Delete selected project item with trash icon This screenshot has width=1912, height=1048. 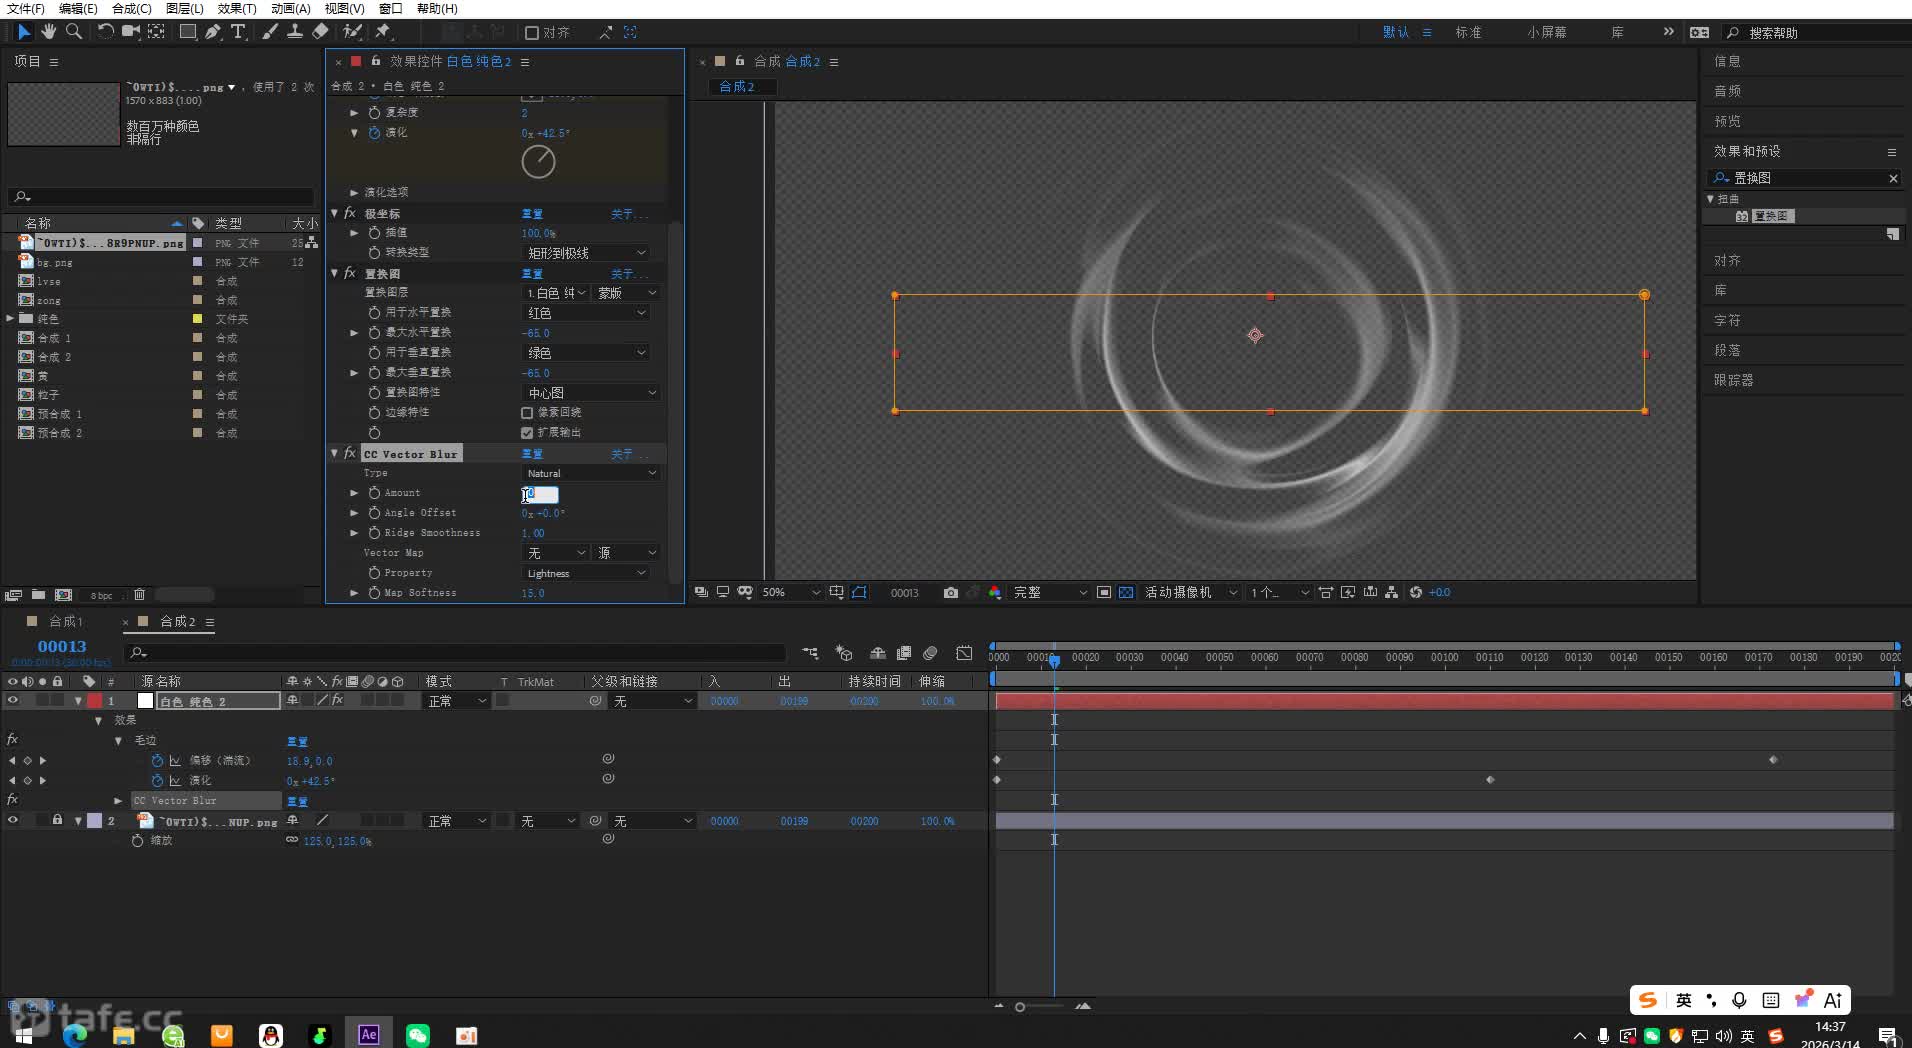(x=139, y=595)
